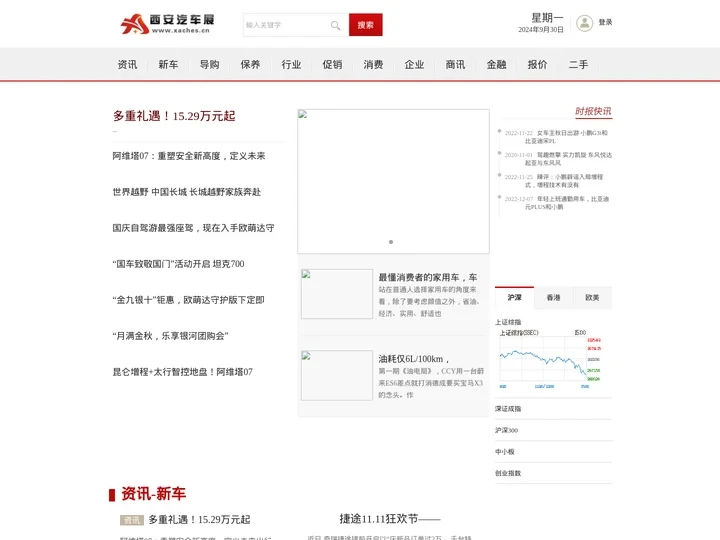Open article 阿维塔07：重塑安全新高度

click(189, 156)
